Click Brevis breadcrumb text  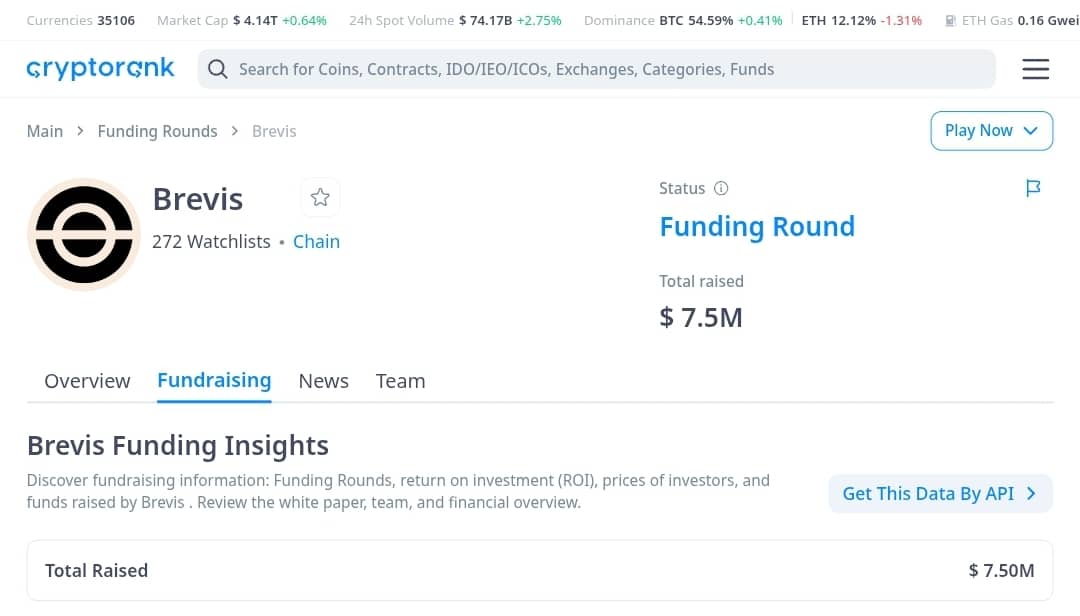tap(274, 131)
